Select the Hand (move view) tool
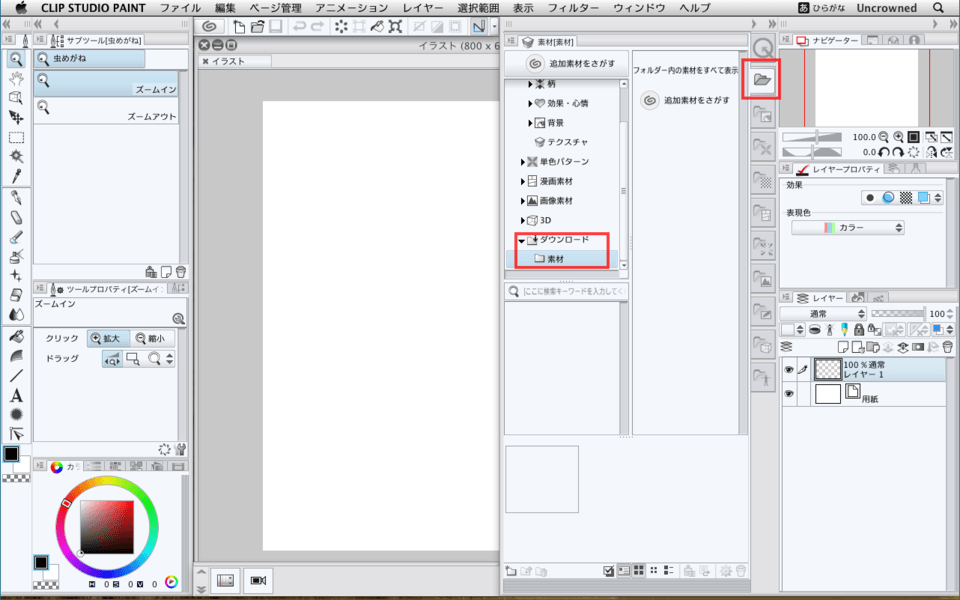The width and height of the screenshot is (960, 600). click(16, 78)
